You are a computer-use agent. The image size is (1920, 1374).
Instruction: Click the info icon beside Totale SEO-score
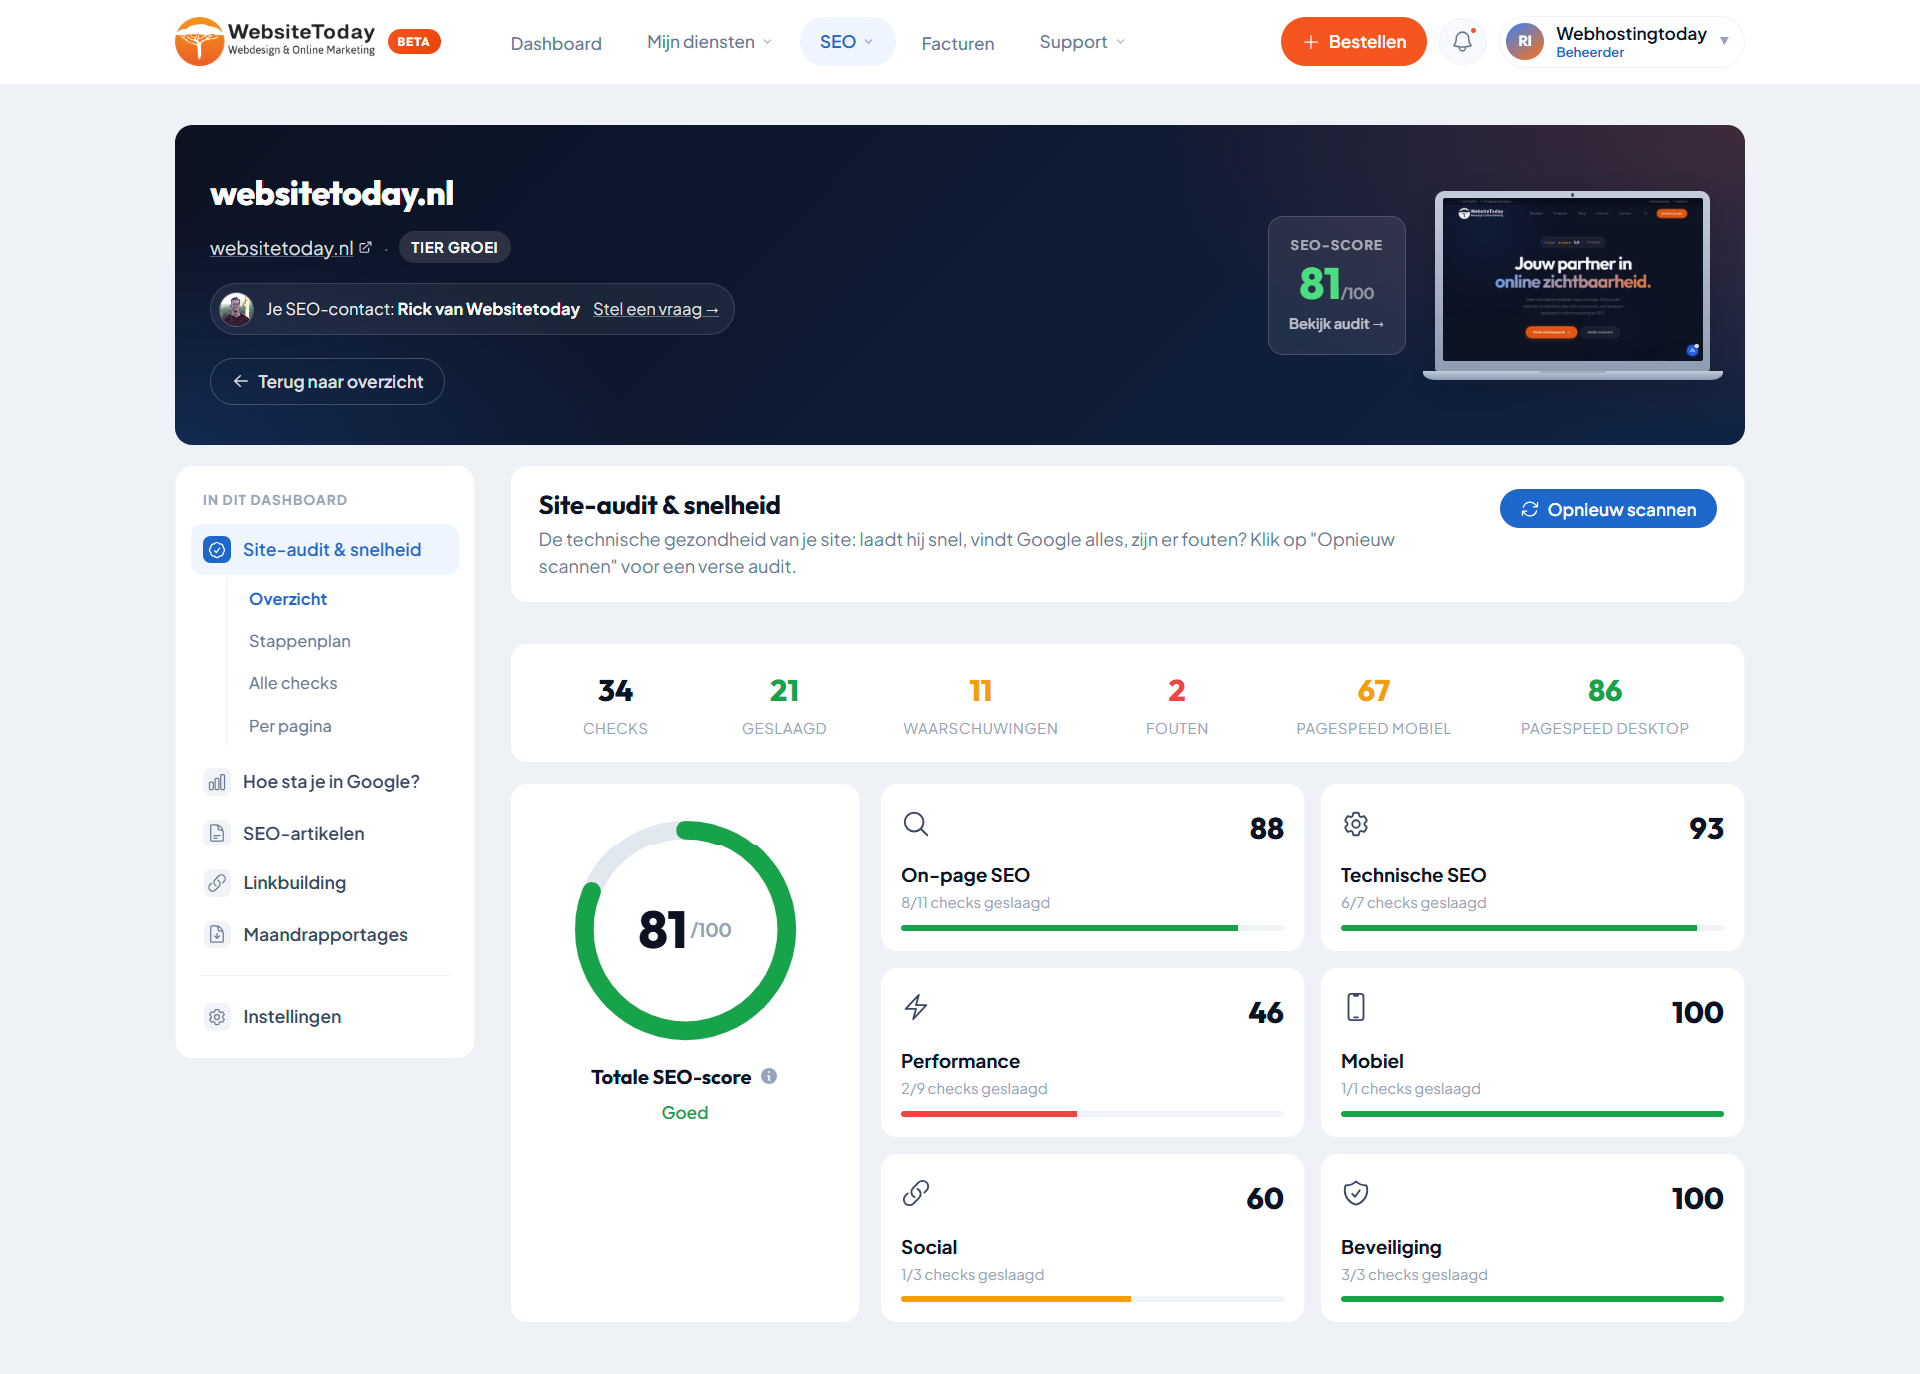pyautogui.click(x=769, y=1076)
